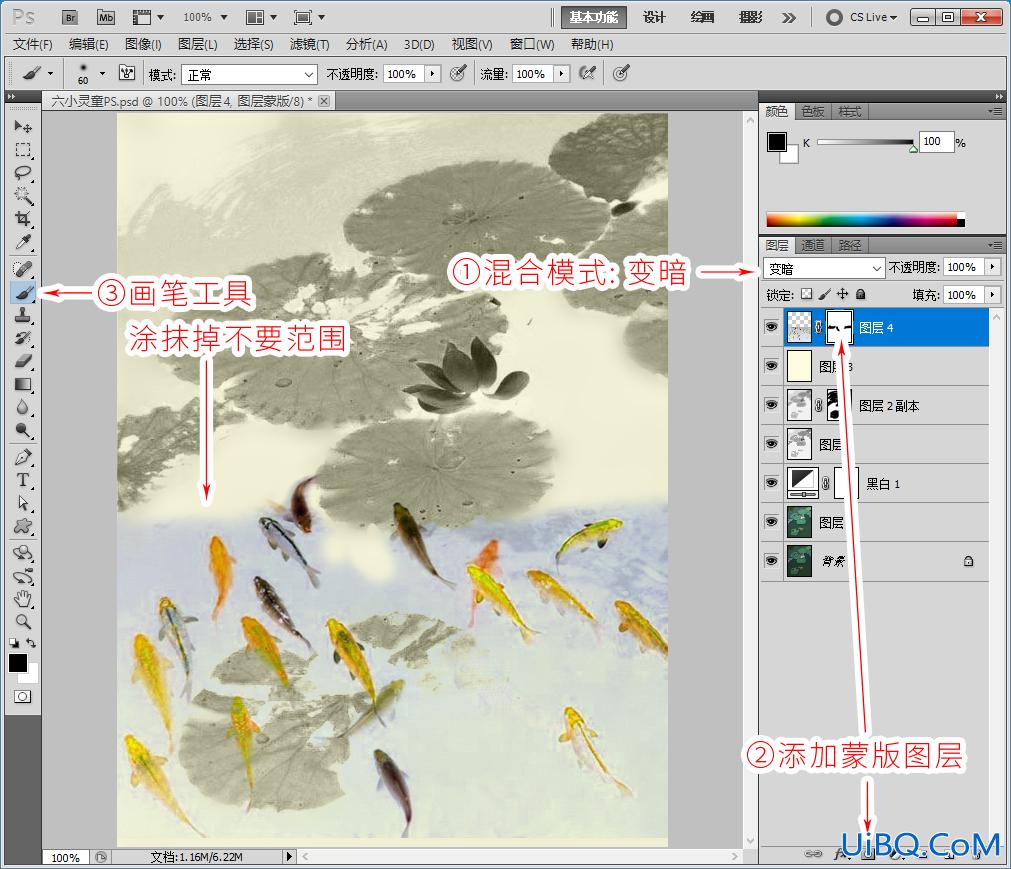The height and width of the screenshot is (869, 1011).
Task: Open the 图像(I) menu
Action: 143,44
